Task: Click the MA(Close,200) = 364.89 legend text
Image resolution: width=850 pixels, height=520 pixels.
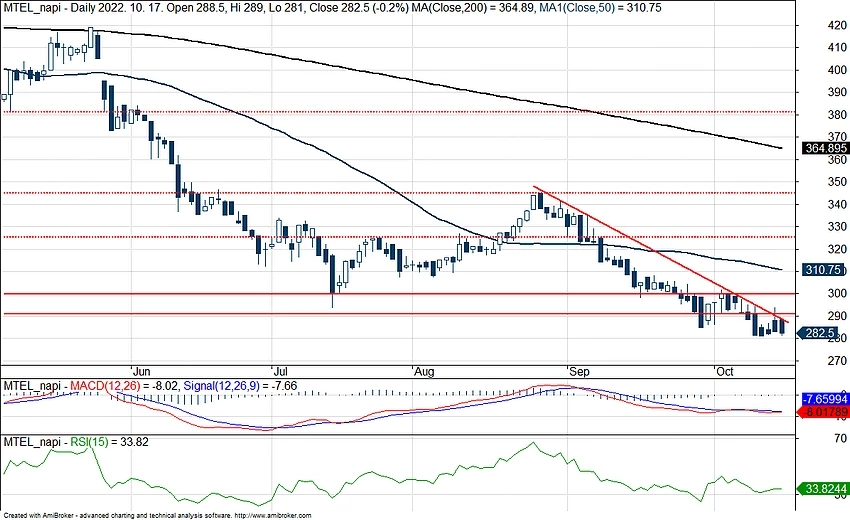Action: pyautogui.click(x=474, y=8)
